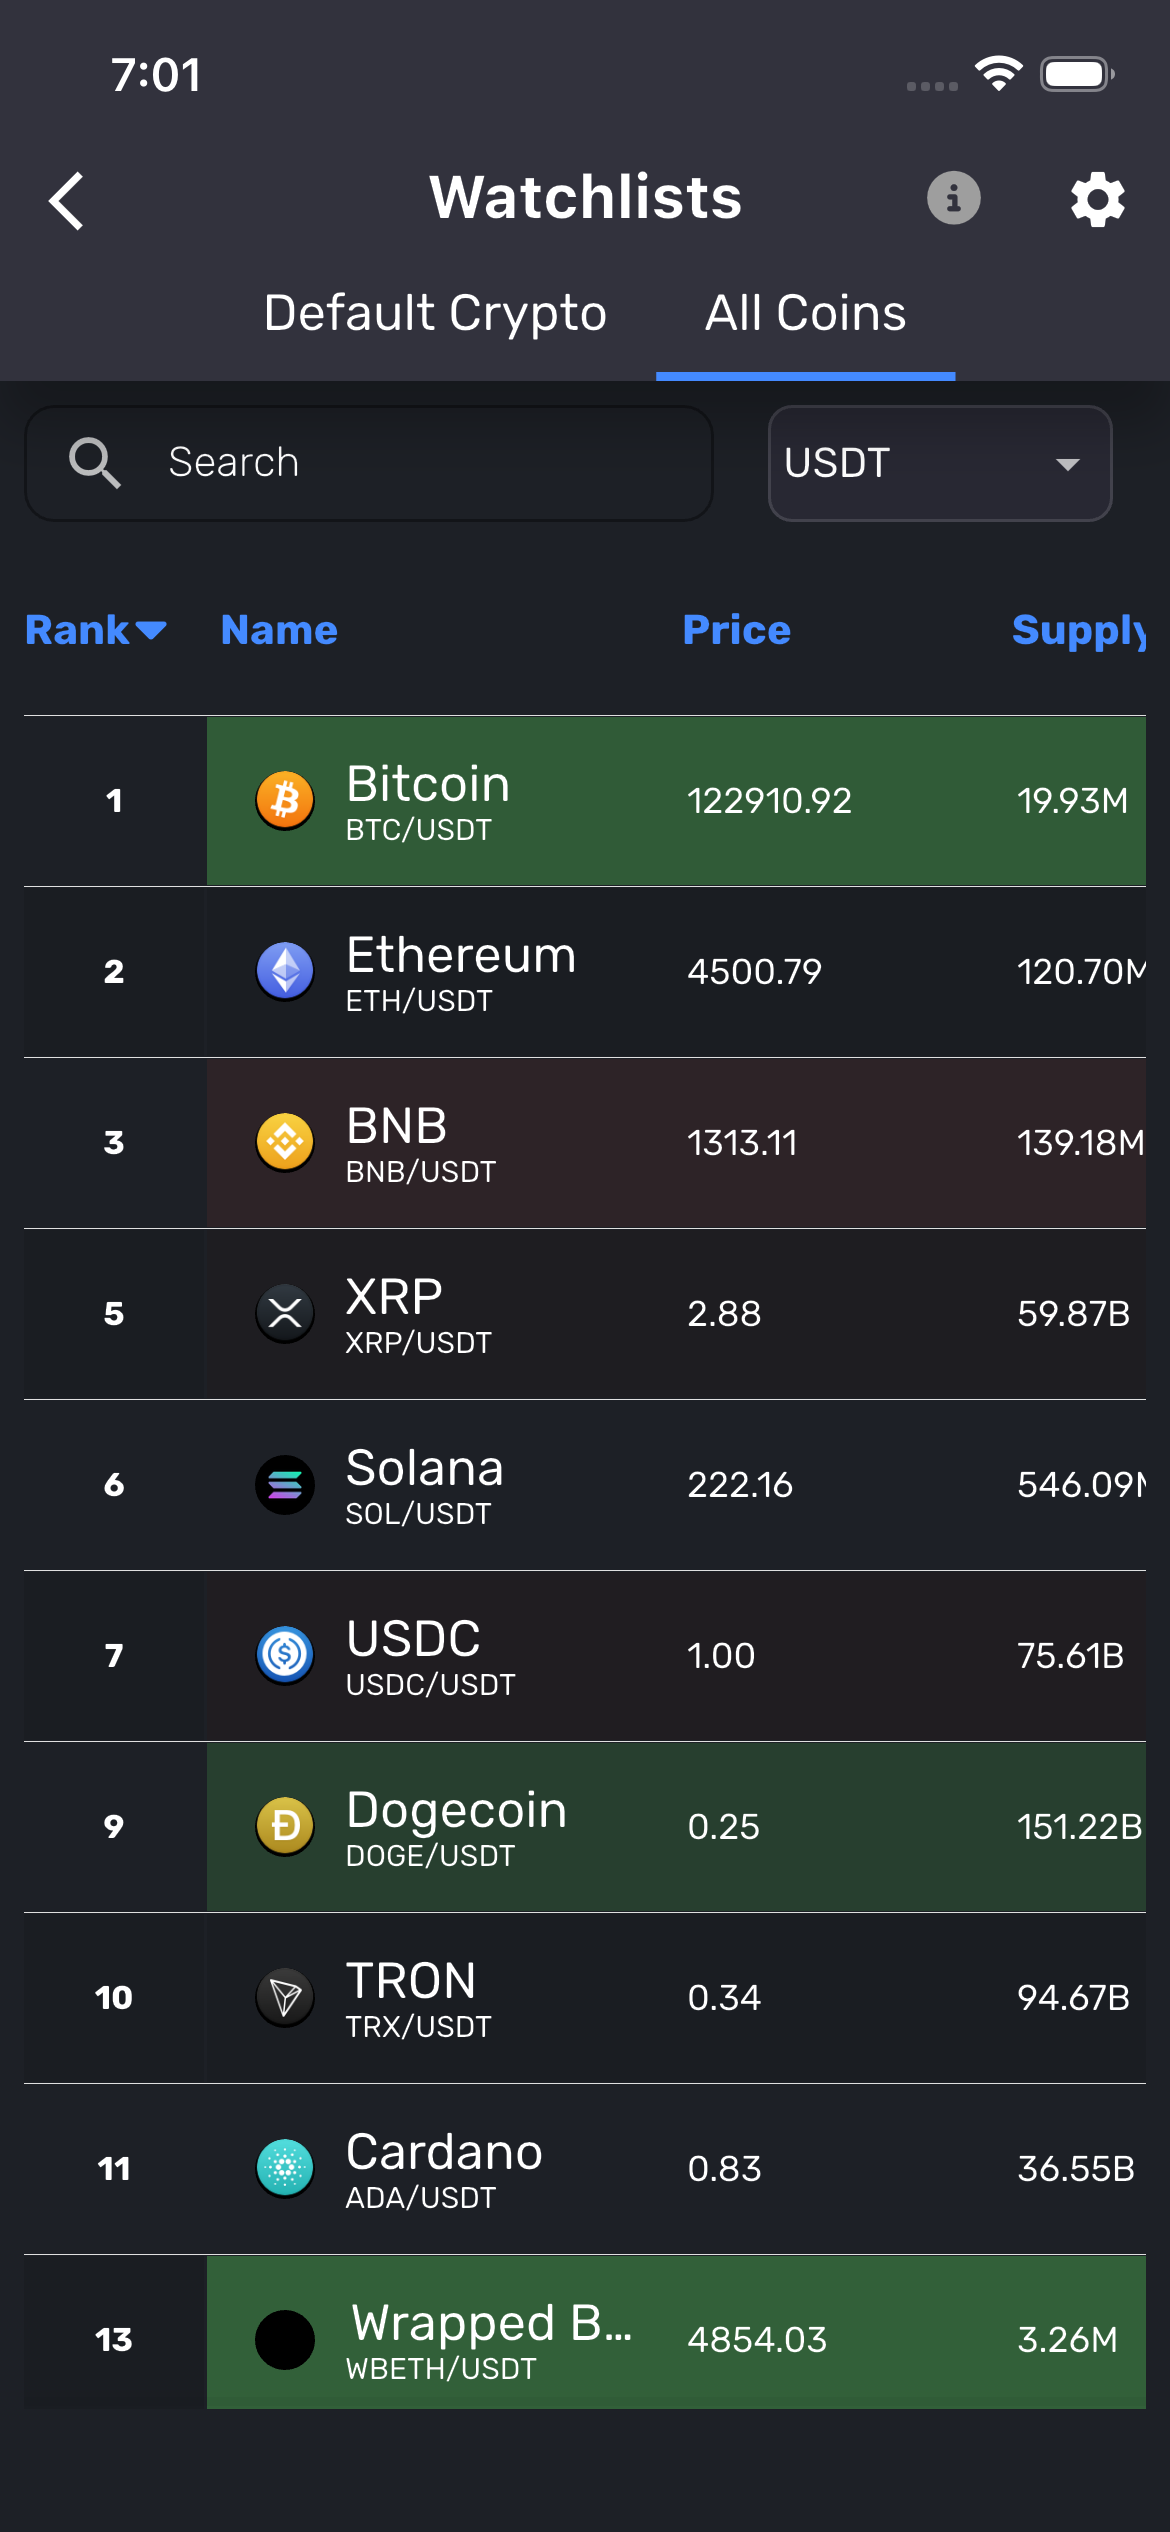
Task: Tap the Bitcoin coin logo
Action: click(x=285, y=801)
